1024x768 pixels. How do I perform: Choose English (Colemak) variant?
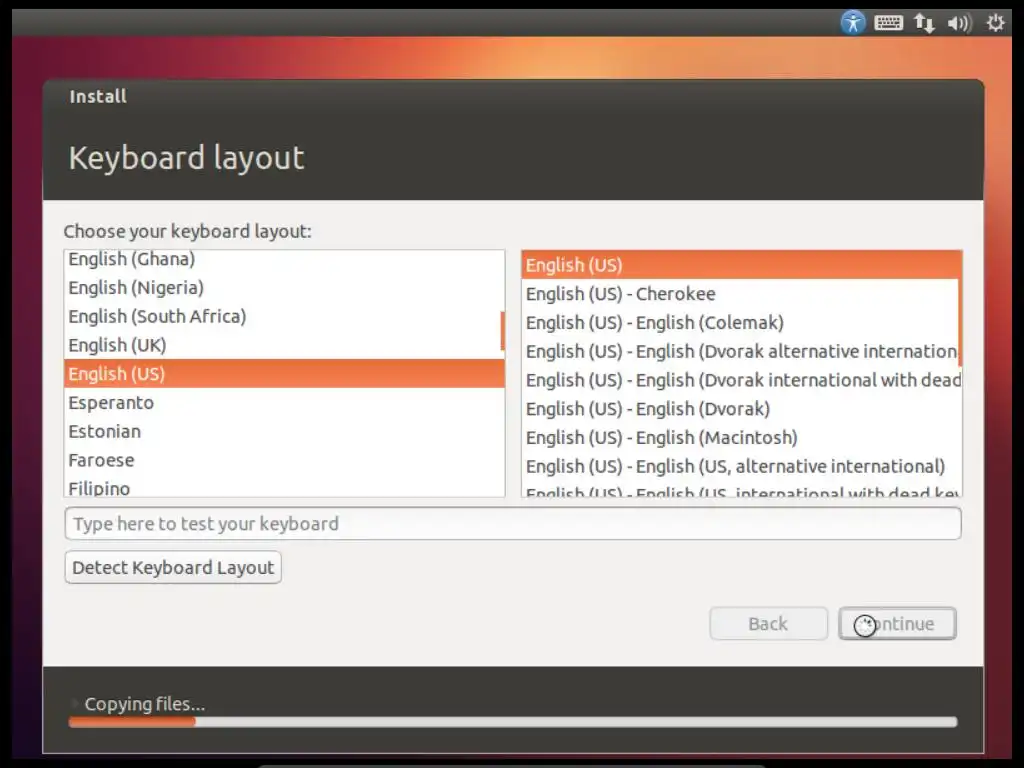pyautogui.click(x=740, y=323)
